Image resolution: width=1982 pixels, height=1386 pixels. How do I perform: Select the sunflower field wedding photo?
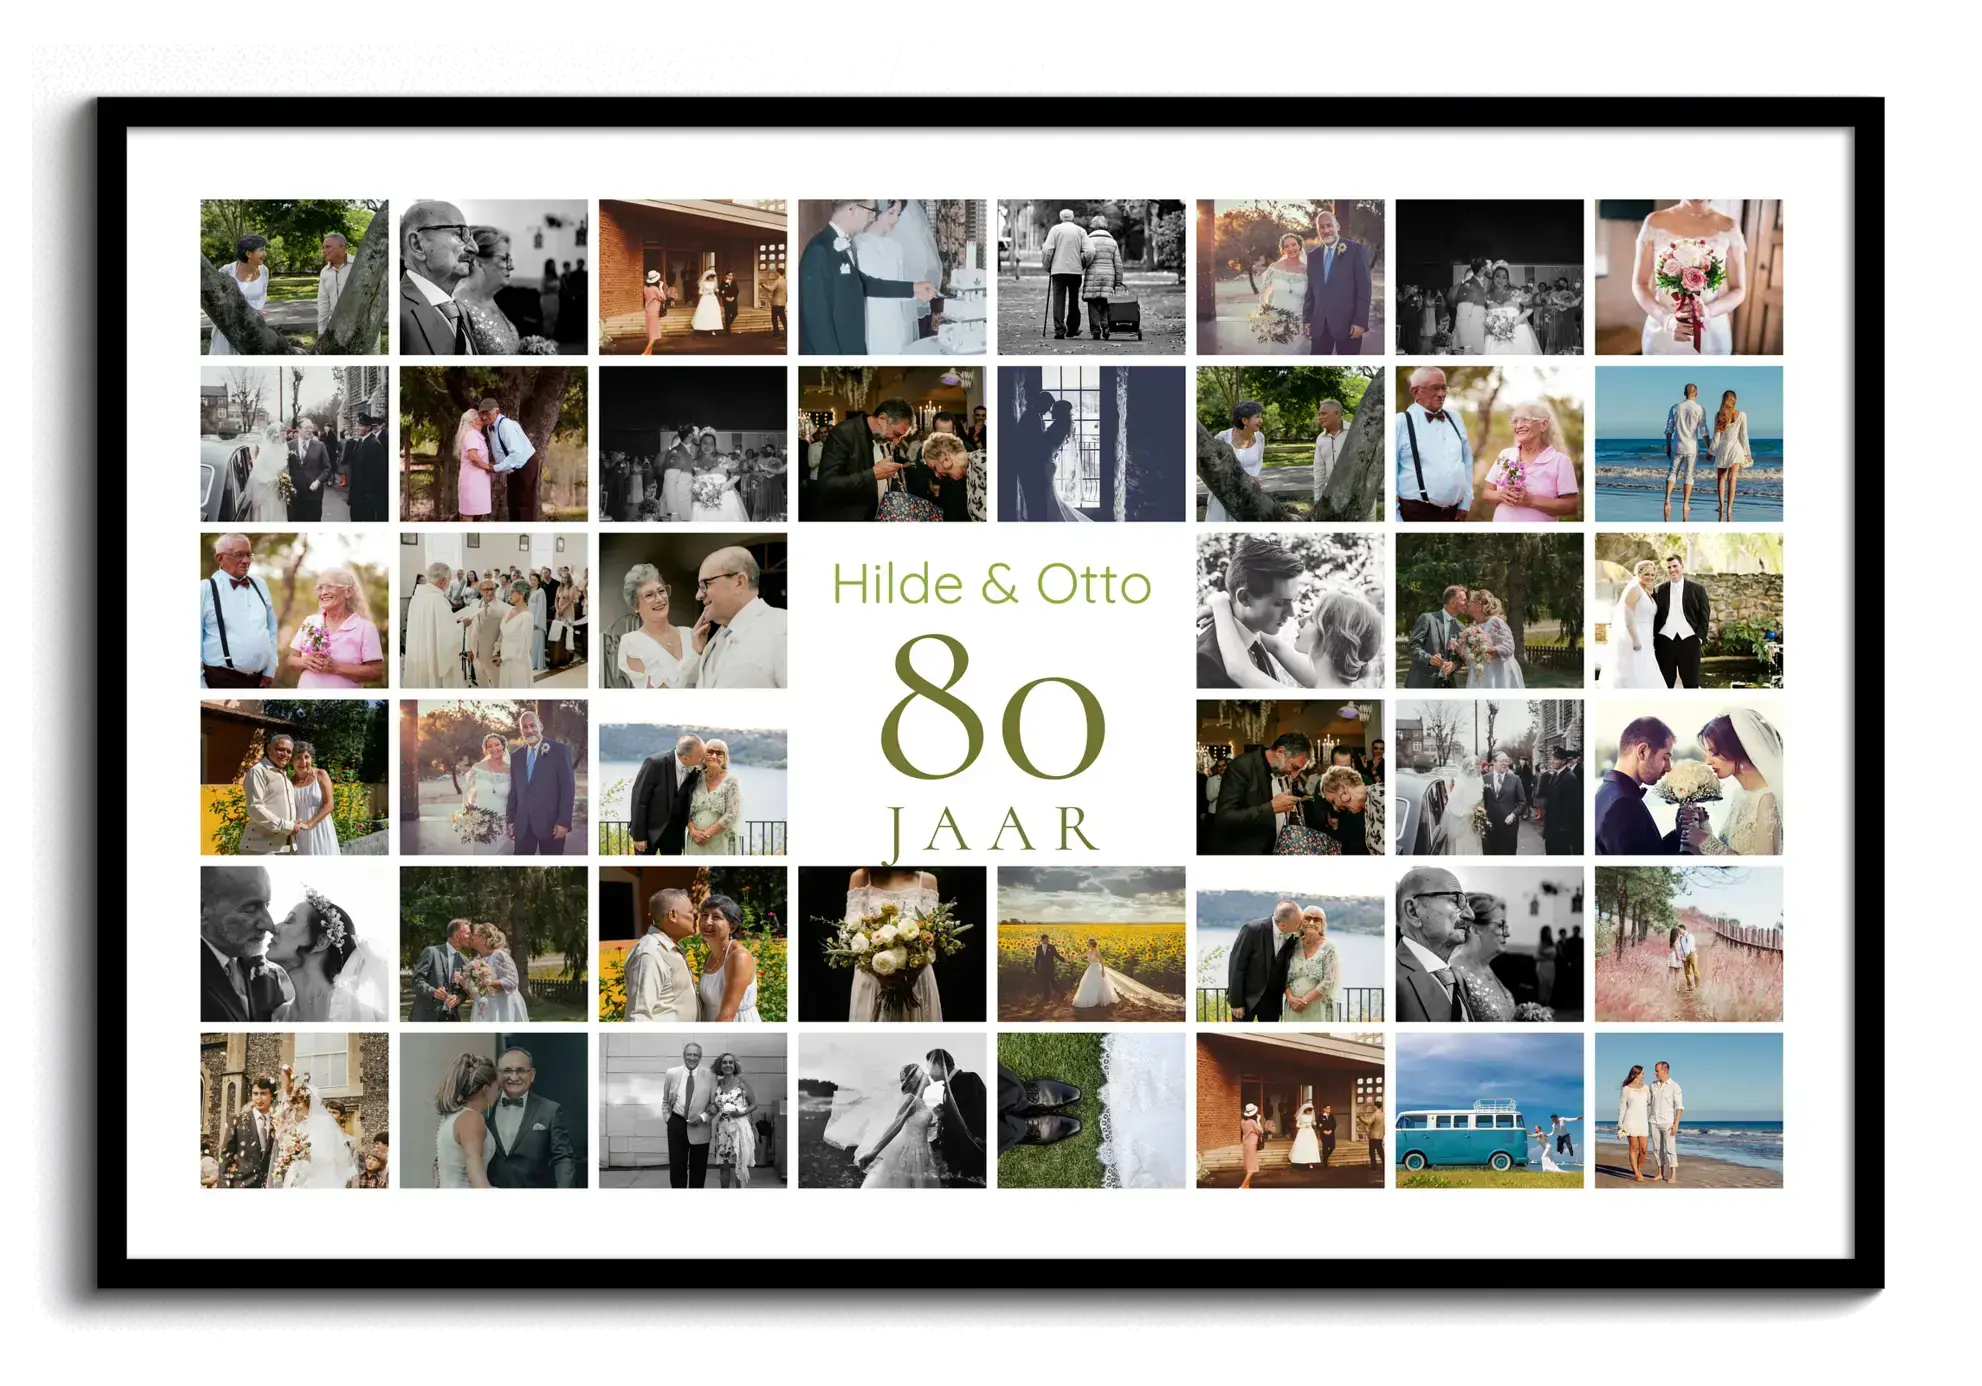1091,943
